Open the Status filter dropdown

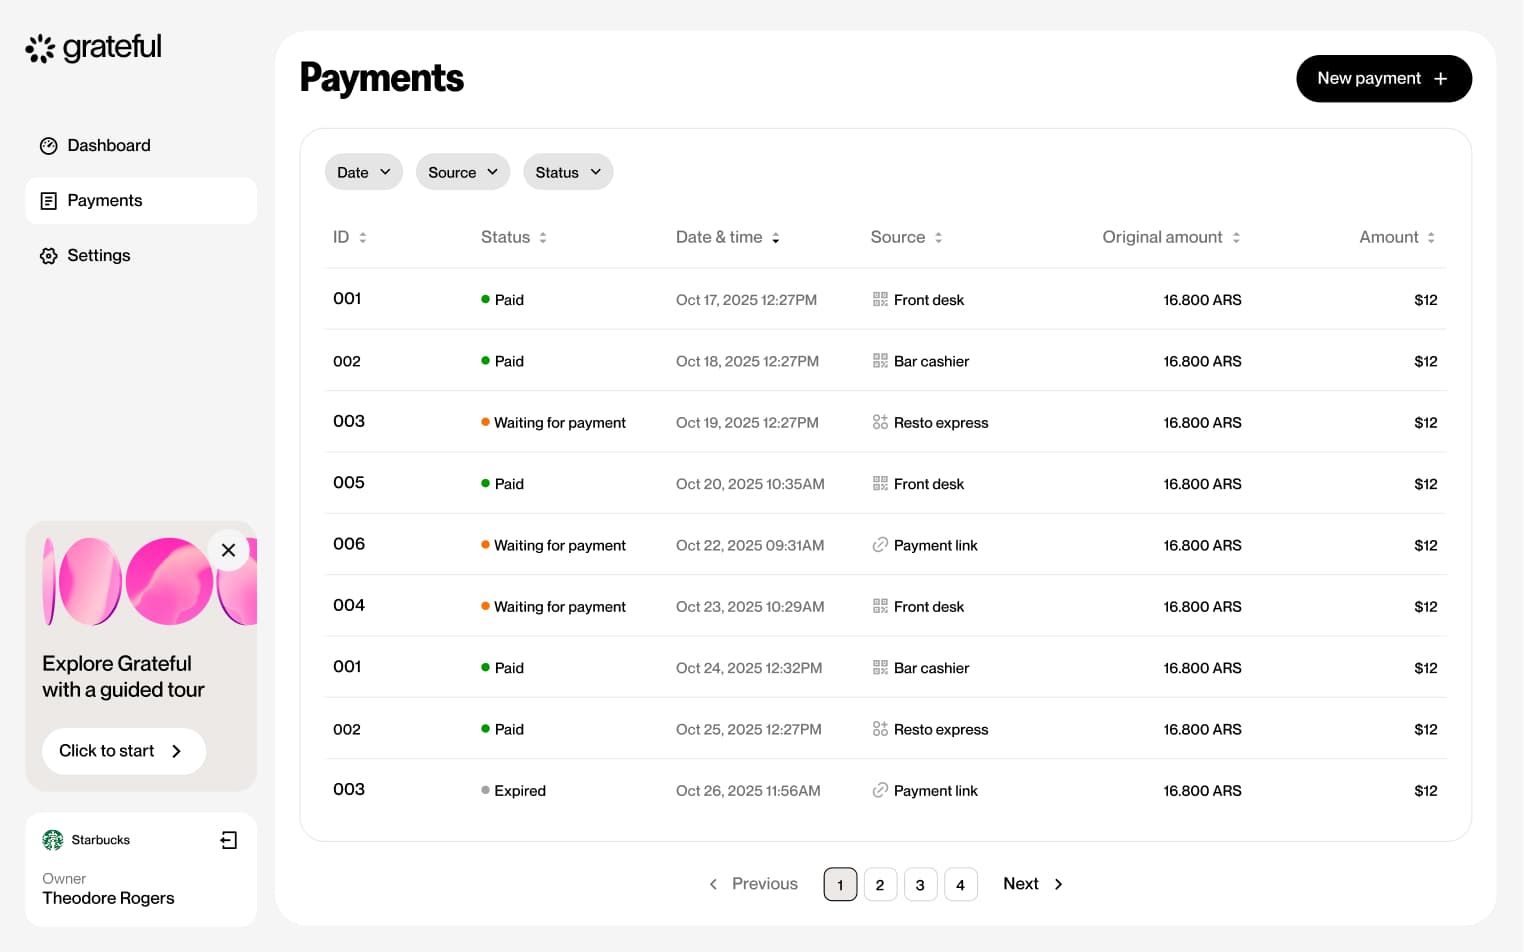(x=567, y=172)
